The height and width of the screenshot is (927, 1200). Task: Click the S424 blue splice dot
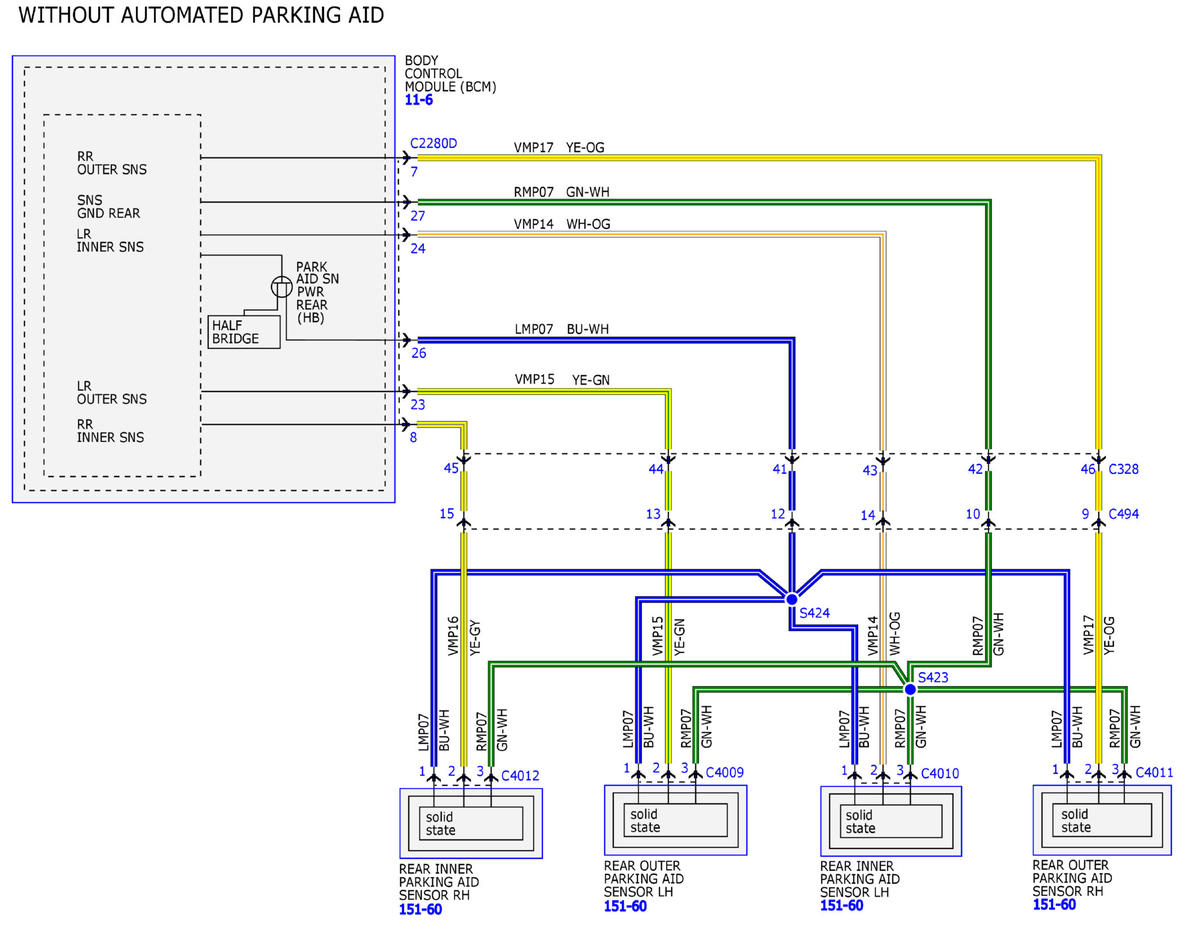(x=792, y=598)
